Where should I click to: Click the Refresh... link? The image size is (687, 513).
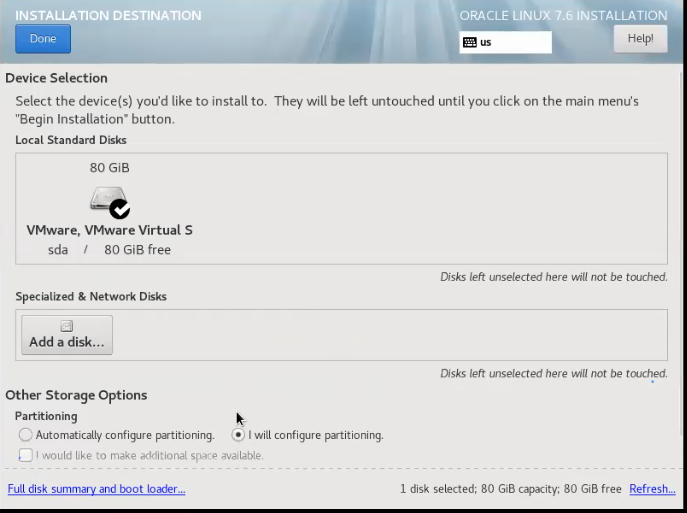[652, 489]
